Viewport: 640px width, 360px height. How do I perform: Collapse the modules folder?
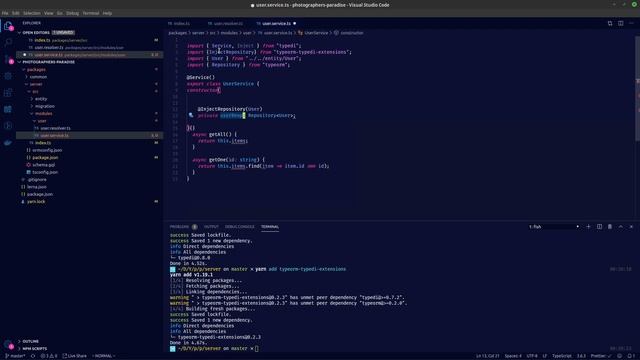pyautogui.click(x=43, y=113)
